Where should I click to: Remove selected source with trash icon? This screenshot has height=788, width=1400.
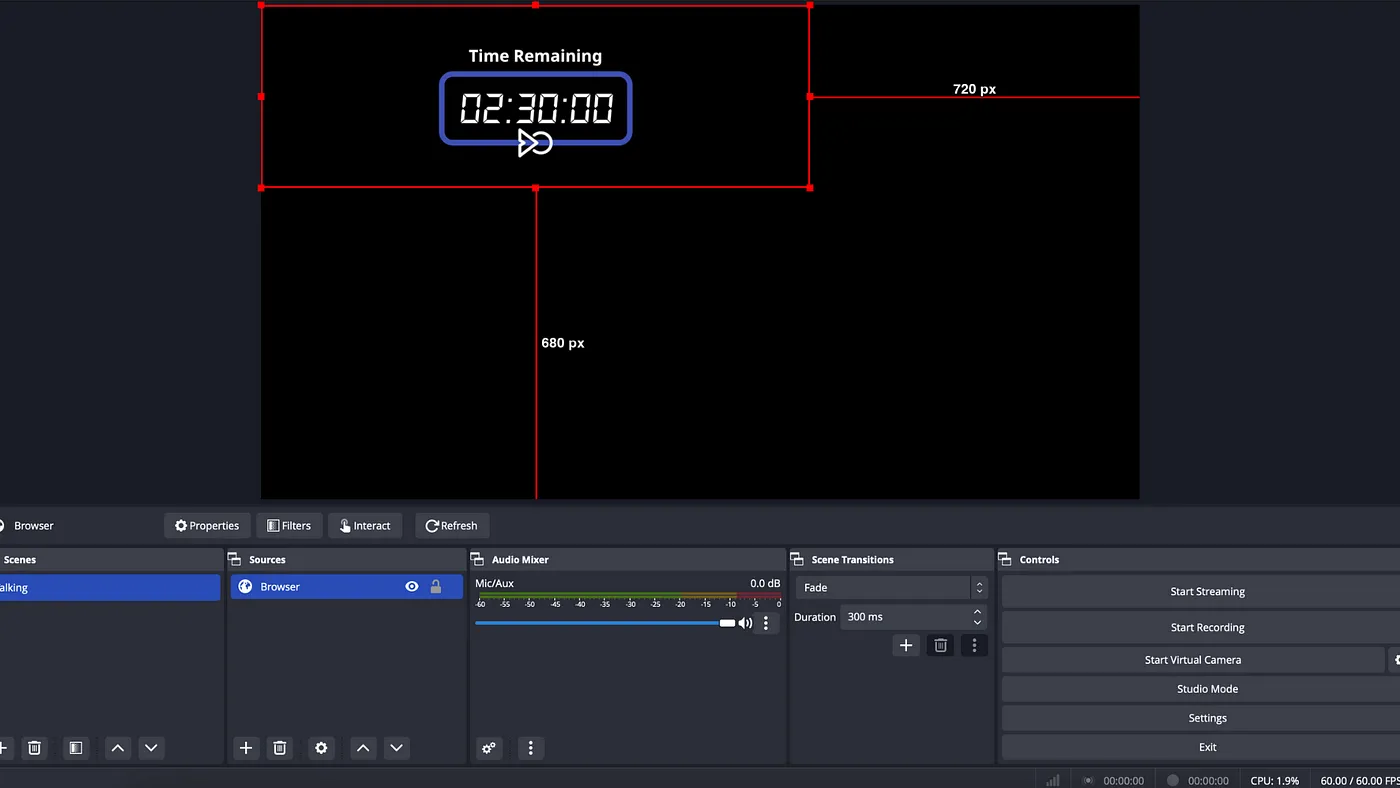(280, 748)
